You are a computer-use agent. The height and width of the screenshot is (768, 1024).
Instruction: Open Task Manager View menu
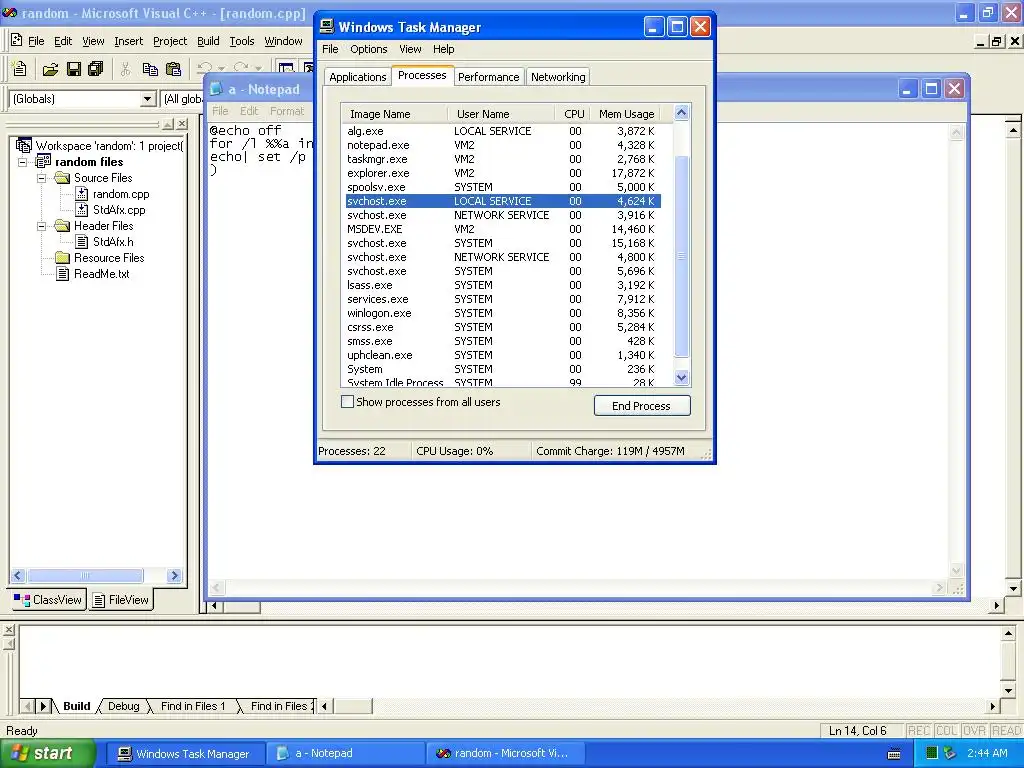(x=410, y=49)
